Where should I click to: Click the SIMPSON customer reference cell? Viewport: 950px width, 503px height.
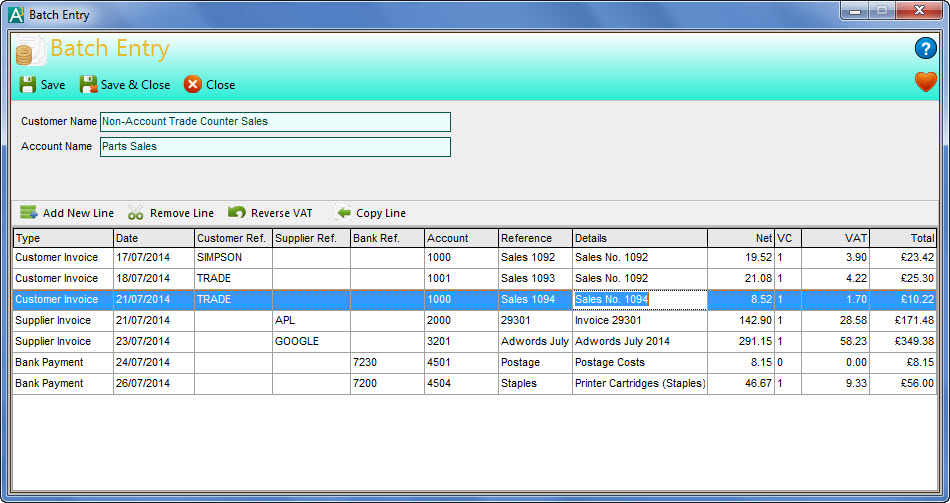[x=232, y=257]
